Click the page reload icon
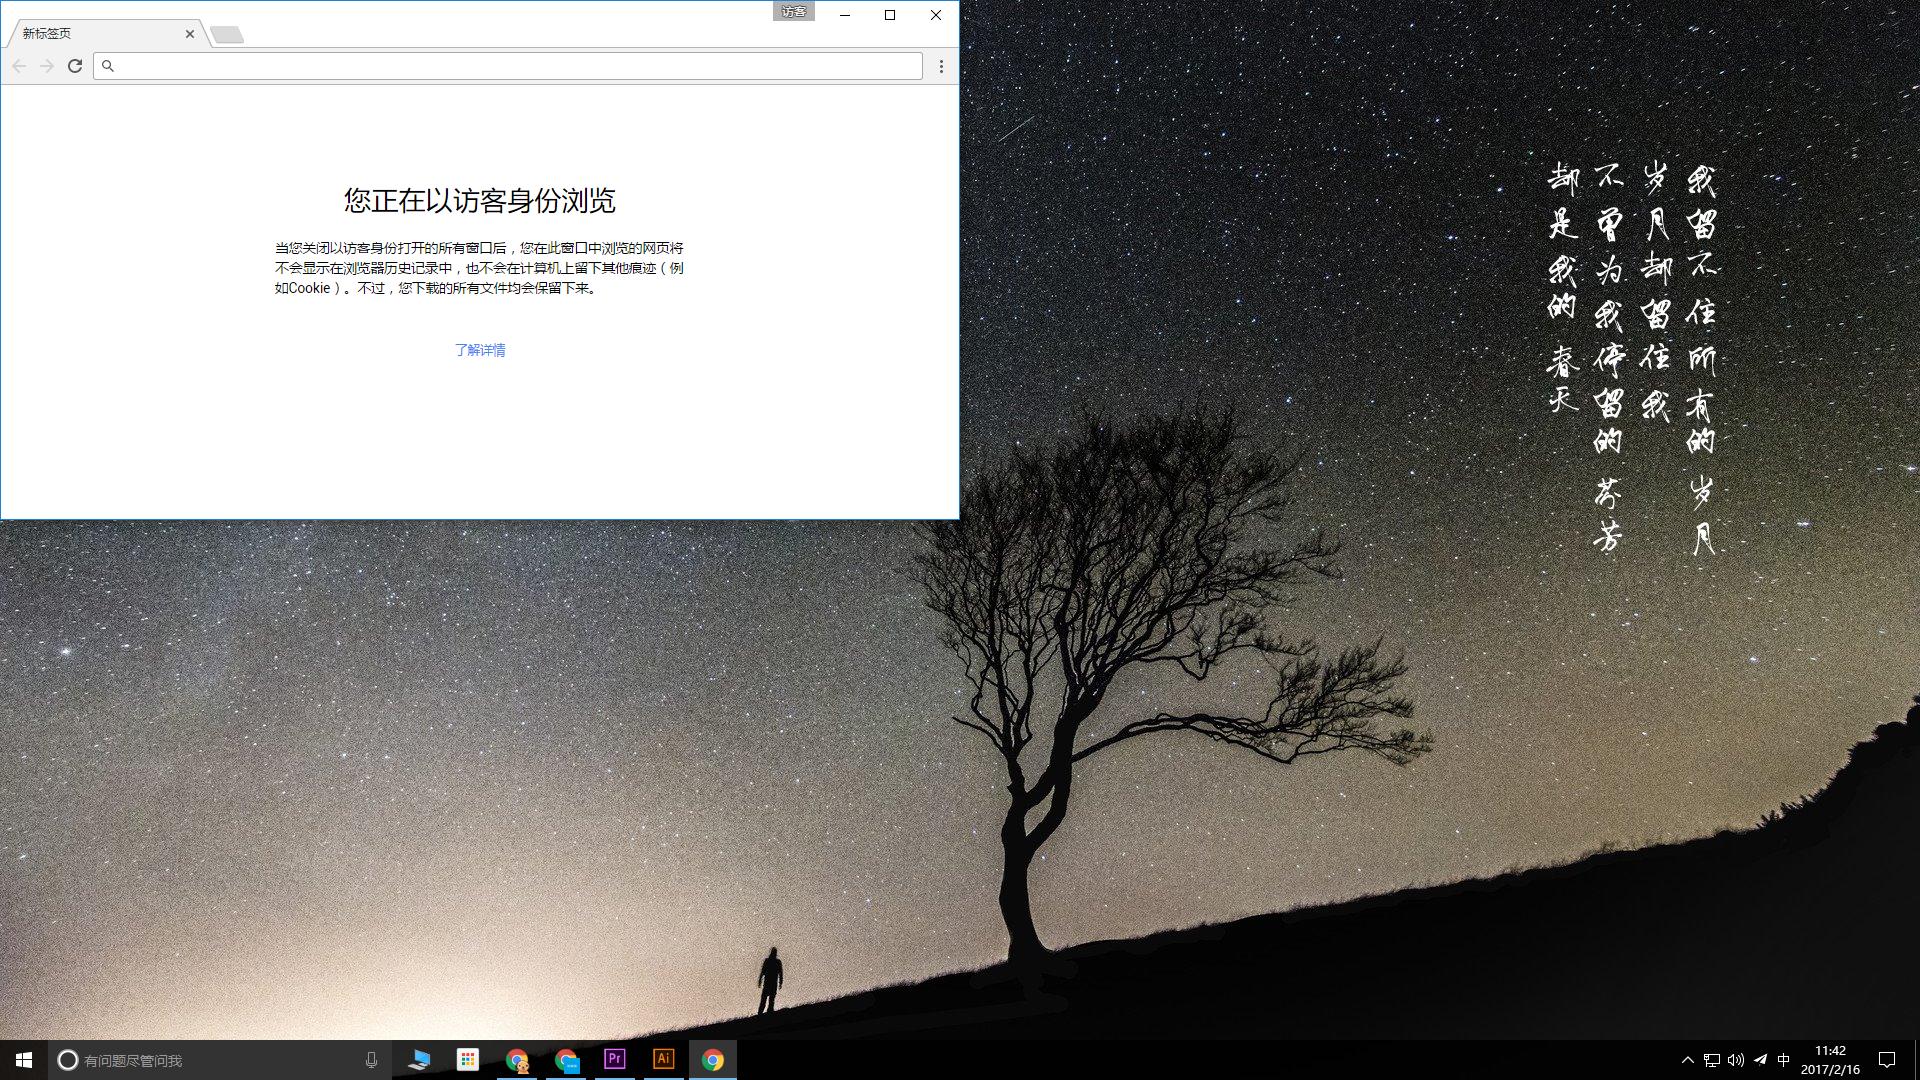1920x1080 pixels. point(75,66)
